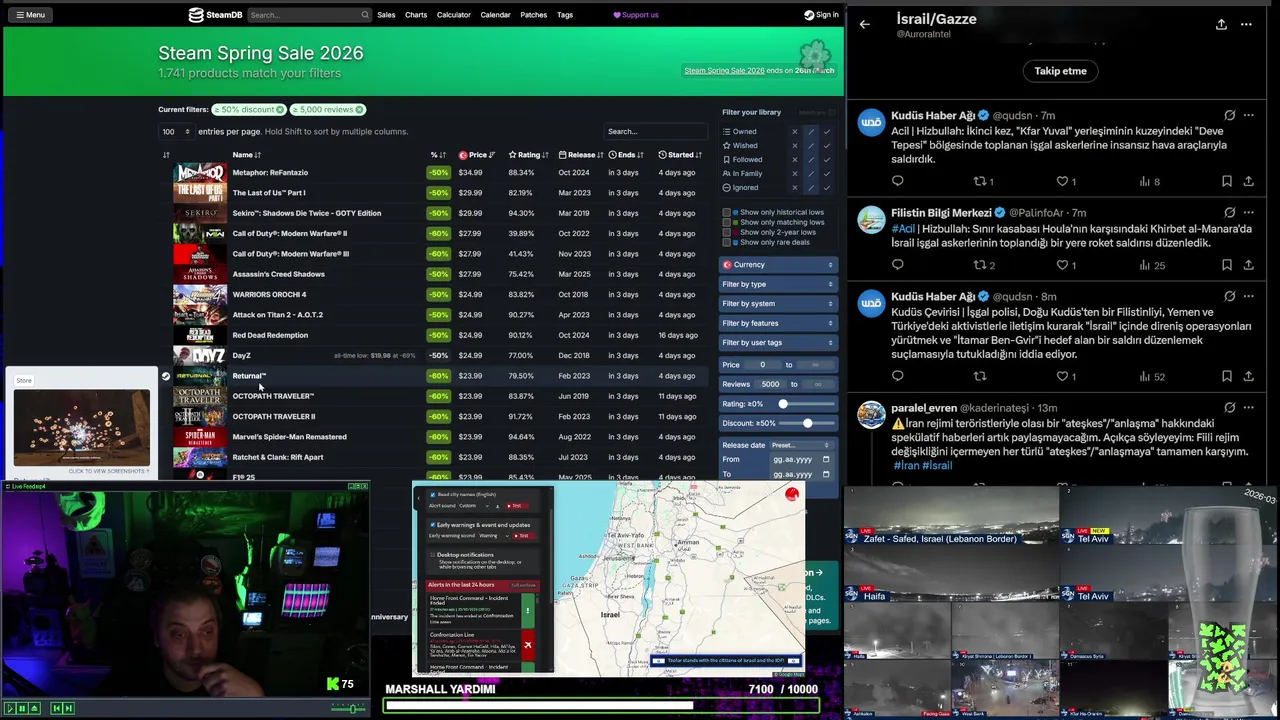
Task: Open the Calculator menu item
Action: pyautogui.click(x=454, y=15)
